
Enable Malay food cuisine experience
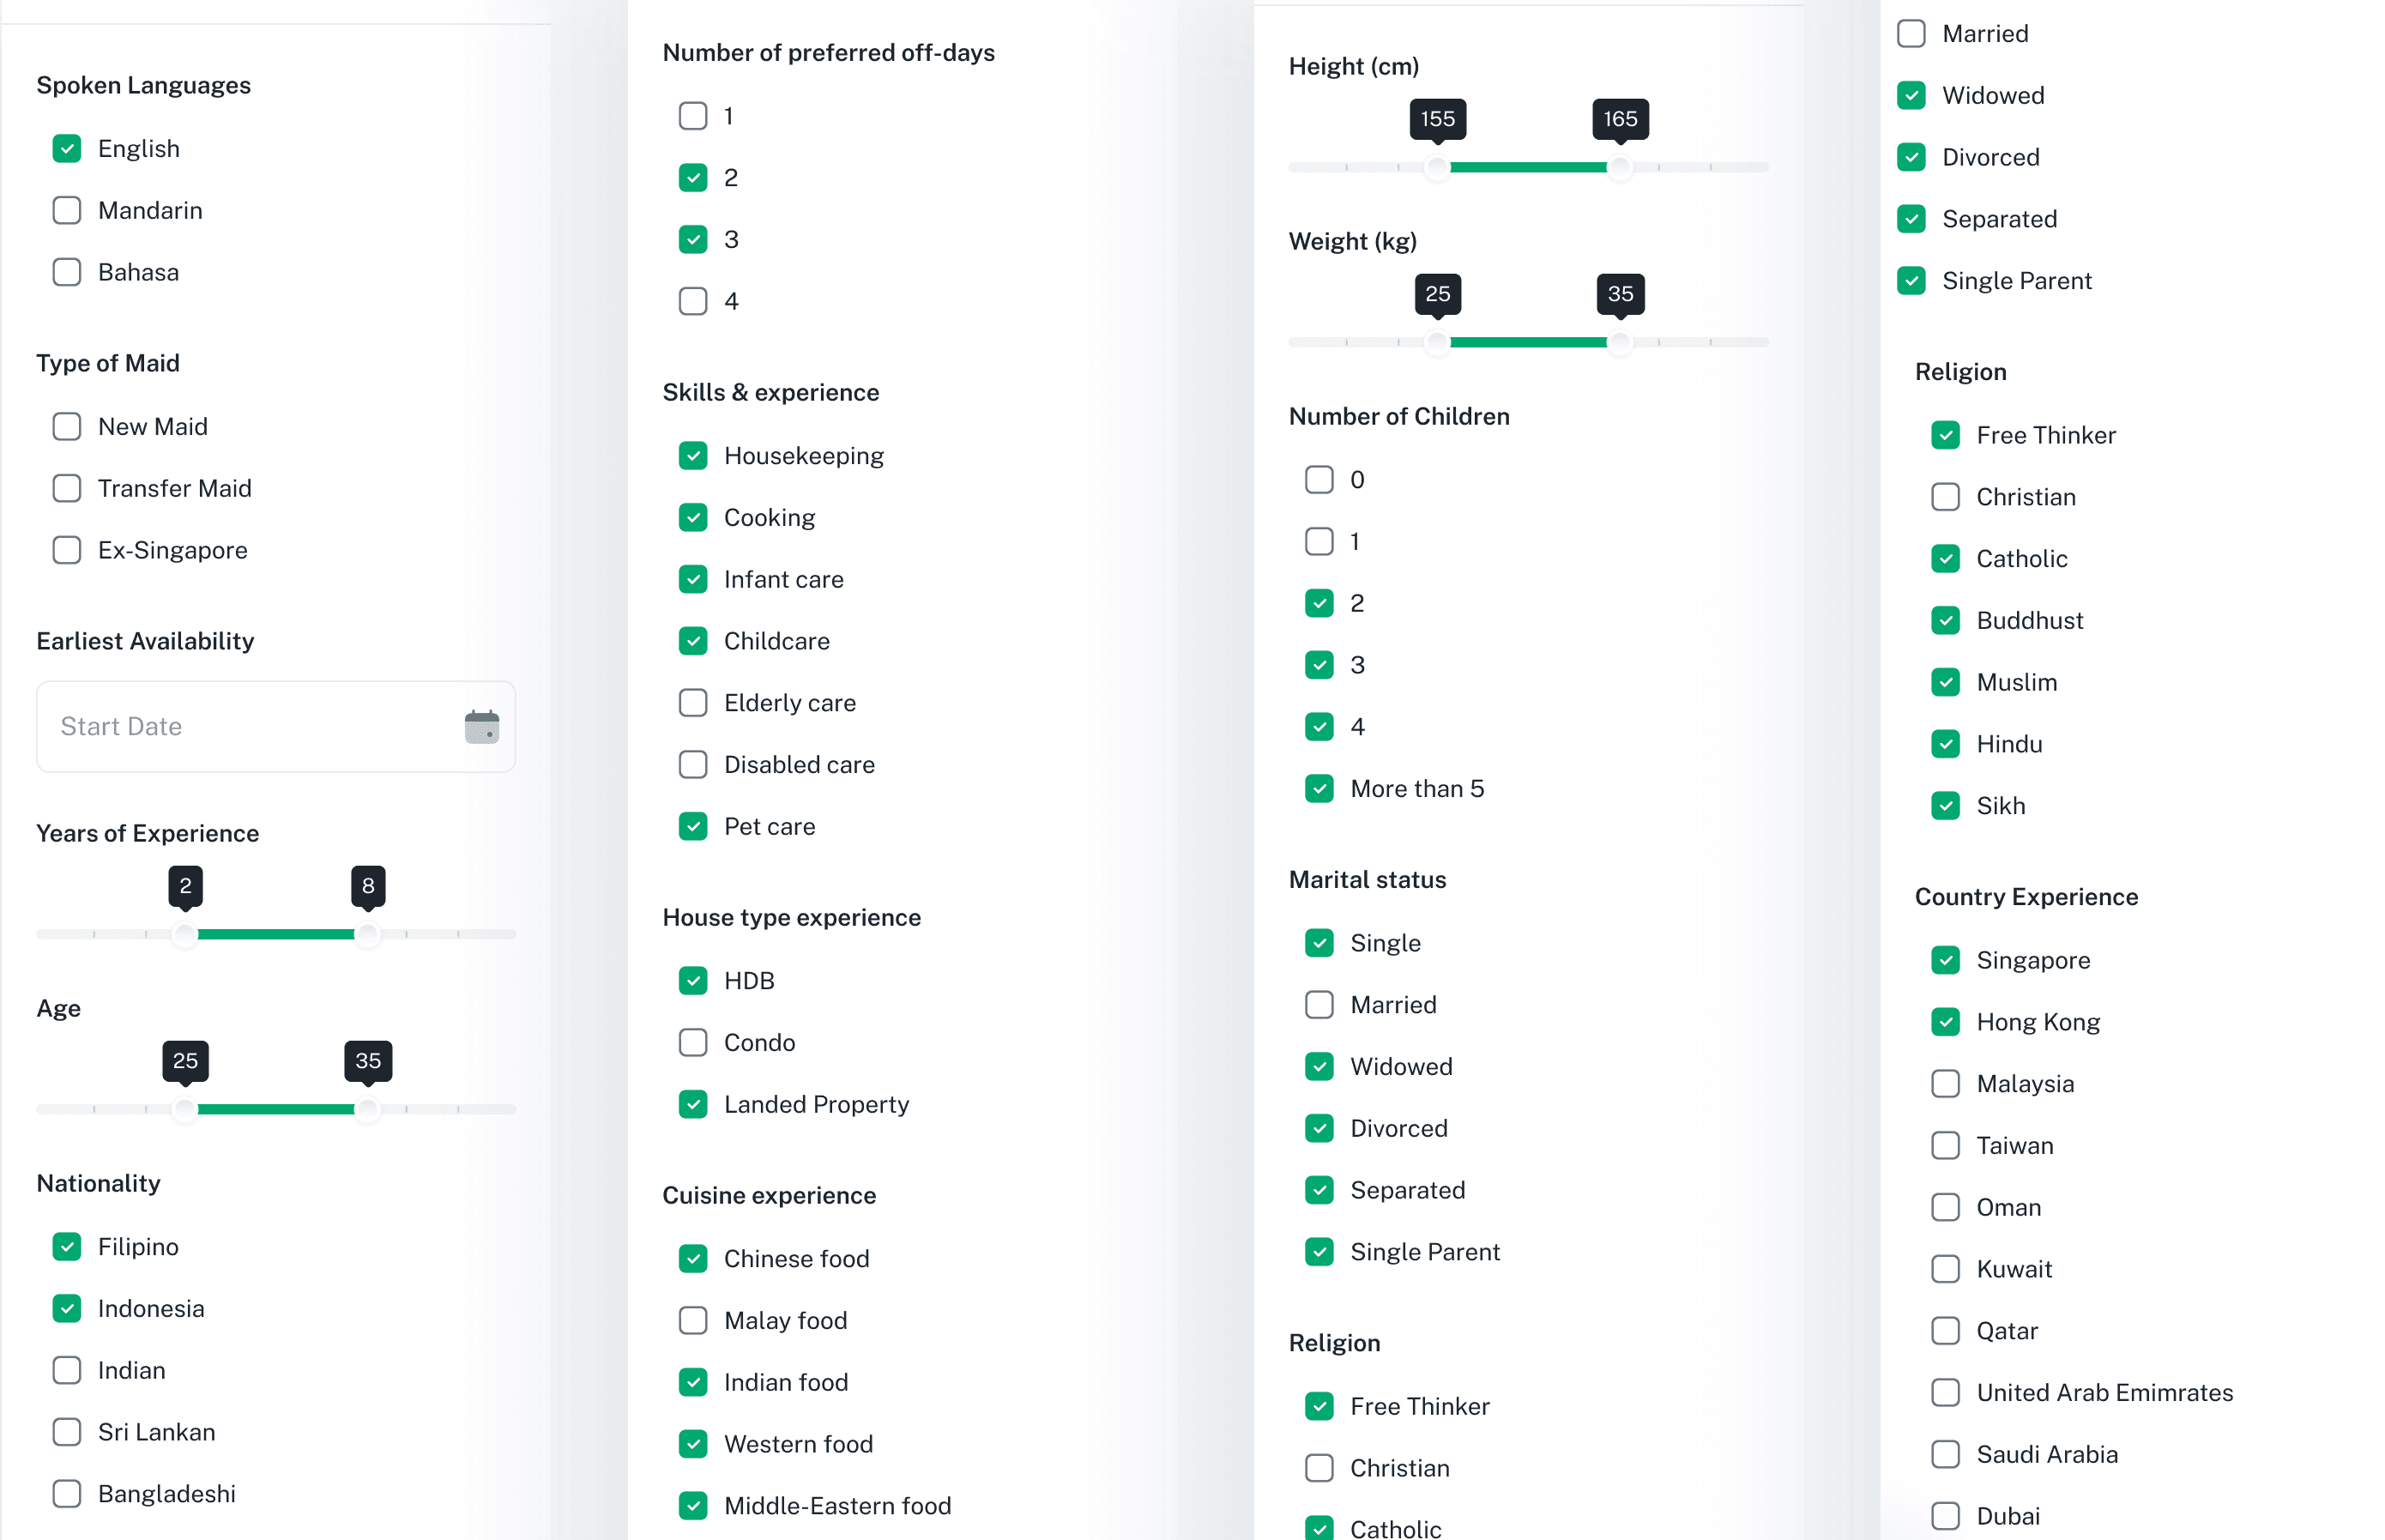692,1321
